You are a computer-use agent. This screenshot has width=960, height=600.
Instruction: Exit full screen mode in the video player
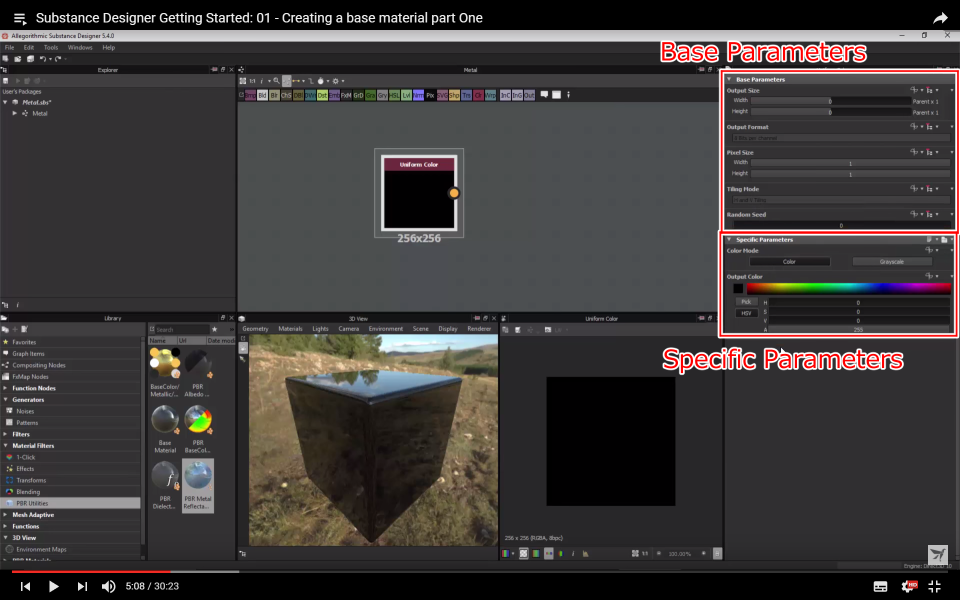[934, 587]
